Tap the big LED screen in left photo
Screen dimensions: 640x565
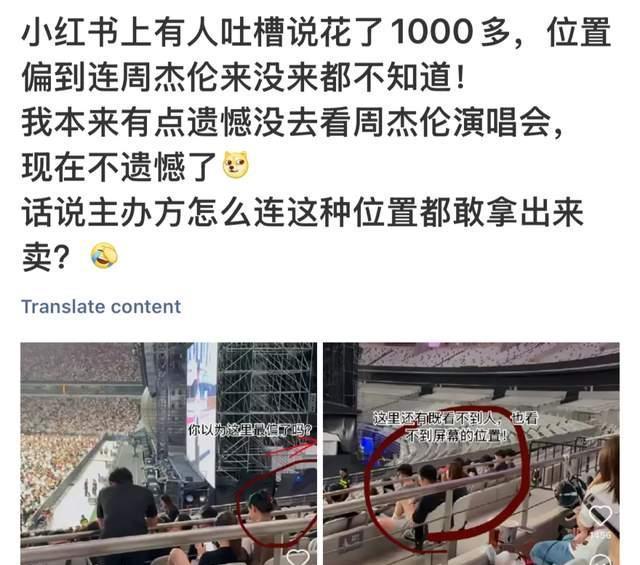pyautogui.click(x=201, y=412)
